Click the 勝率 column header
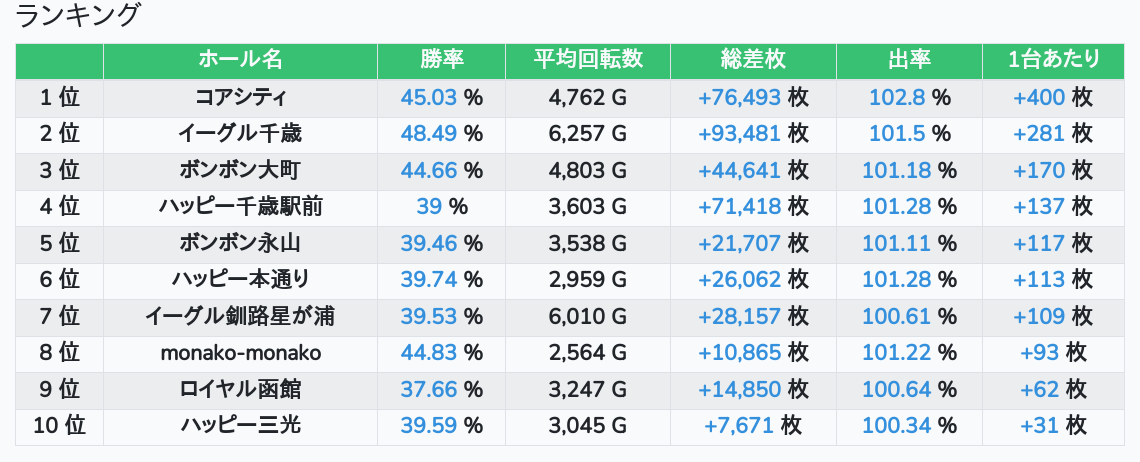 [x=441, y=60]
